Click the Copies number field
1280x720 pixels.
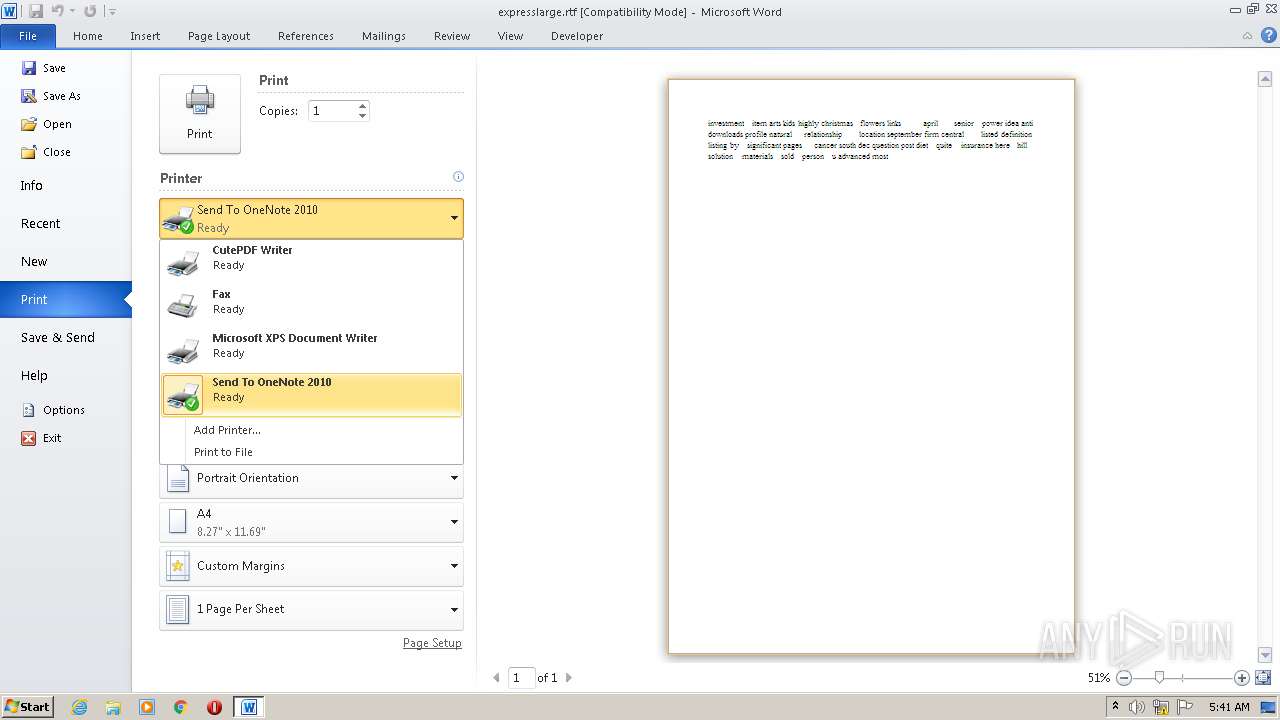[x=332, y=111]
